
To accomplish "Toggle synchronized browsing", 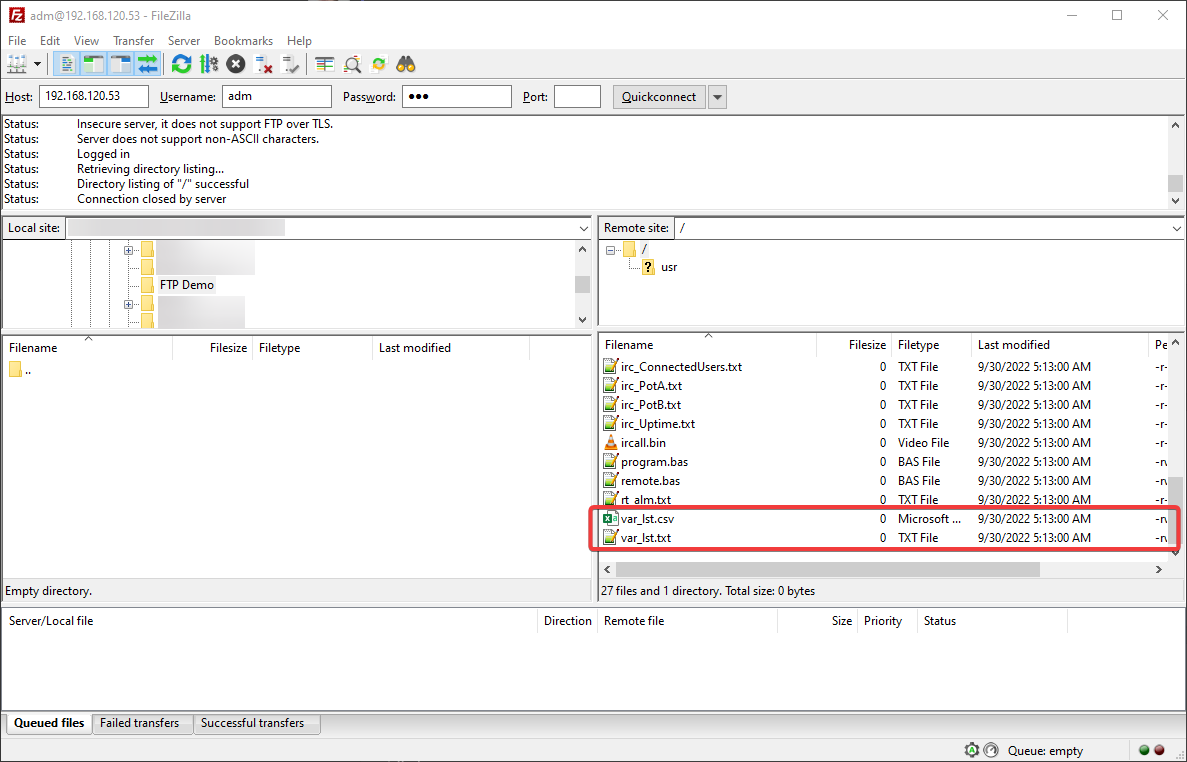I will point(379,64).
